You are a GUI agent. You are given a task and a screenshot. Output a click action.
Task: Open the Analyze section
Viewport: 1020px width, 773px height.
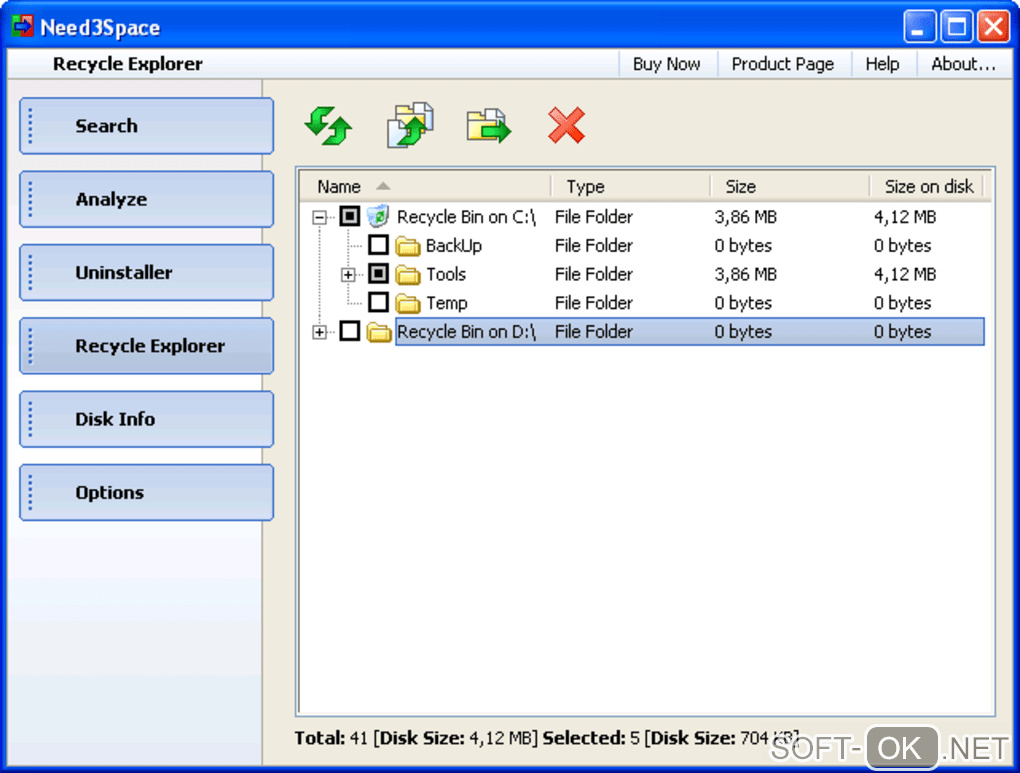(x=146, y=199)
